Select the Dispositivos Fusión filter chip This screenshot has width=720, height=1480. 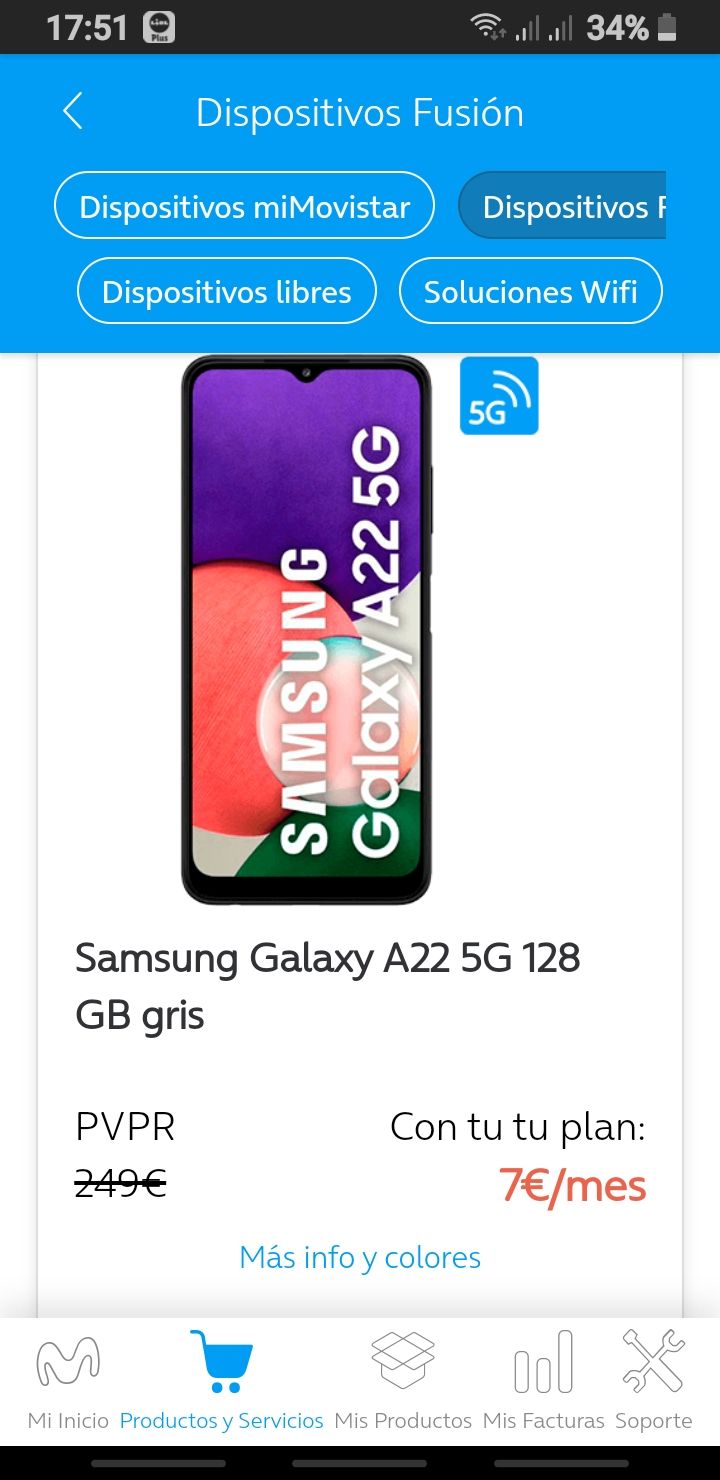(x=562, y=206)
